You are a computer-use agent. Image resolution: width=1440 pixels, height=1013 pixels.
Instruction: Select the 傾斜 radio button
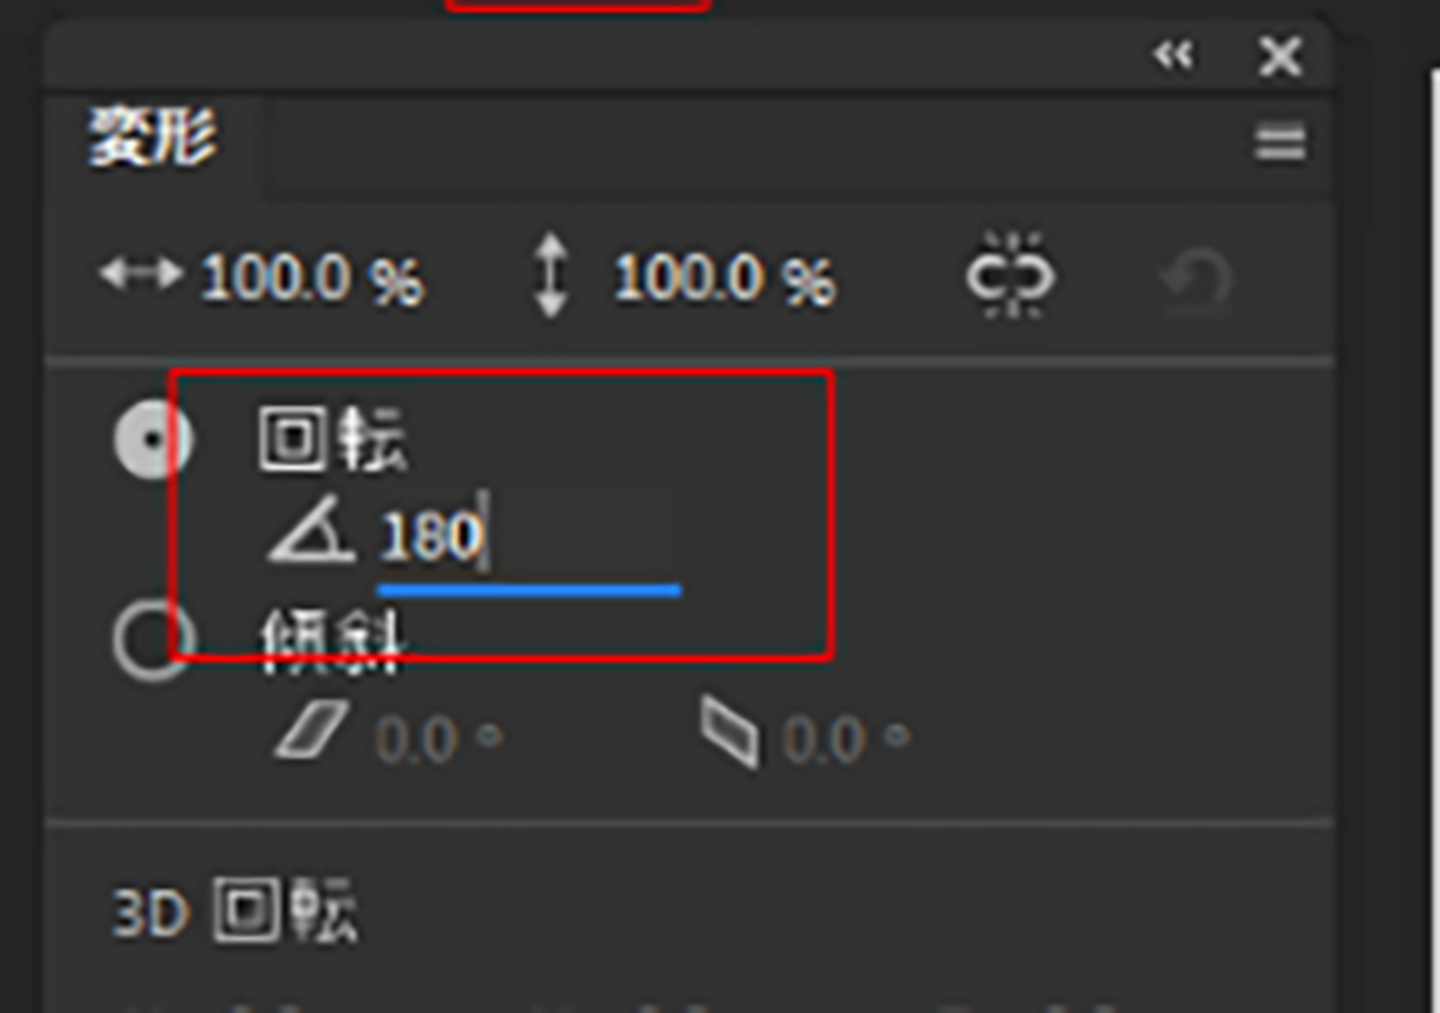click(x=151, y=640)
